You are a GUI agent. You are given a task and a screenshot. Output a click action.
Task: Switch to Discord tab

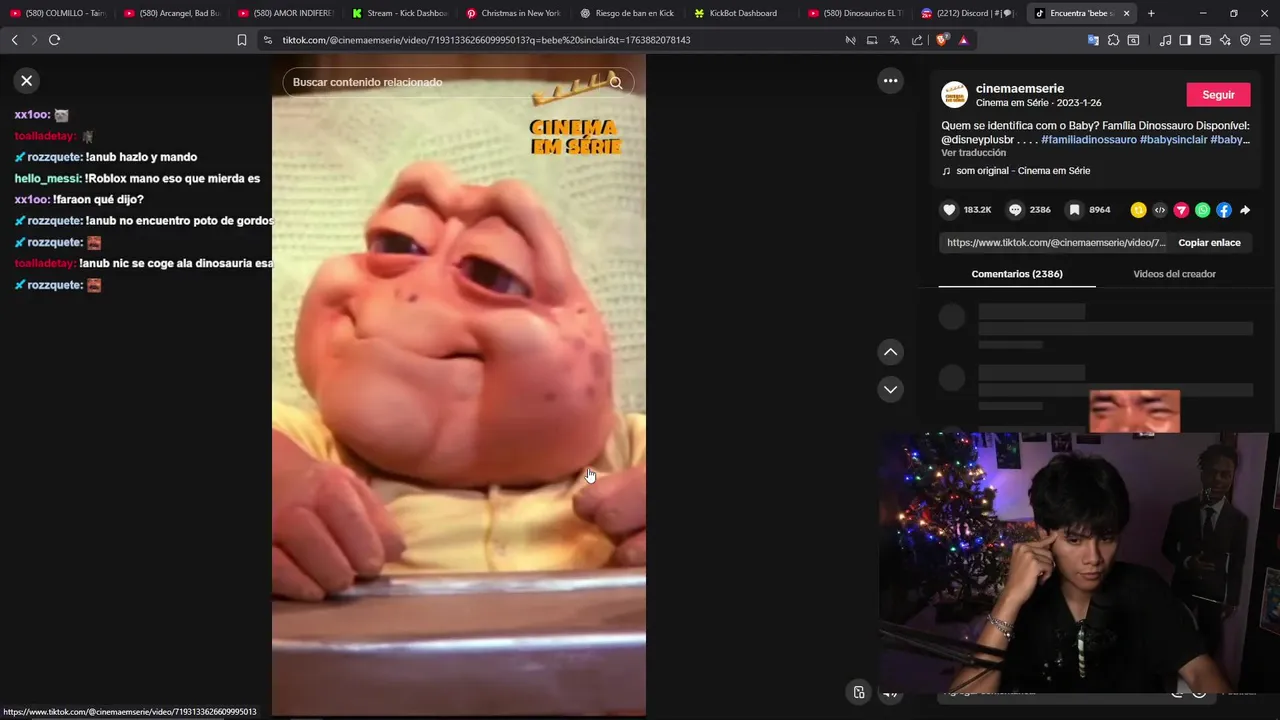[969, 13]
